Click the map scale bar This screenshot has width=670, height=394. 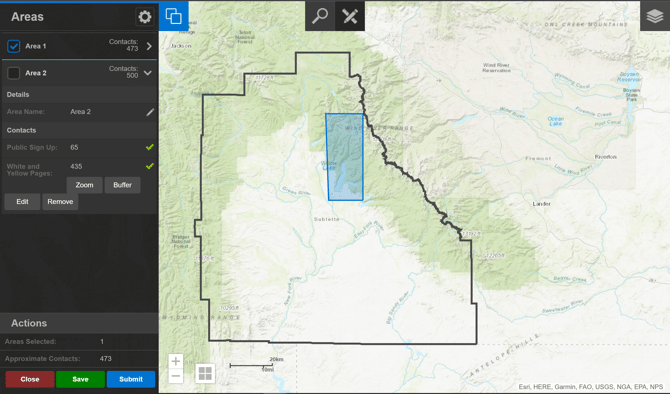[x=256, y=365]
